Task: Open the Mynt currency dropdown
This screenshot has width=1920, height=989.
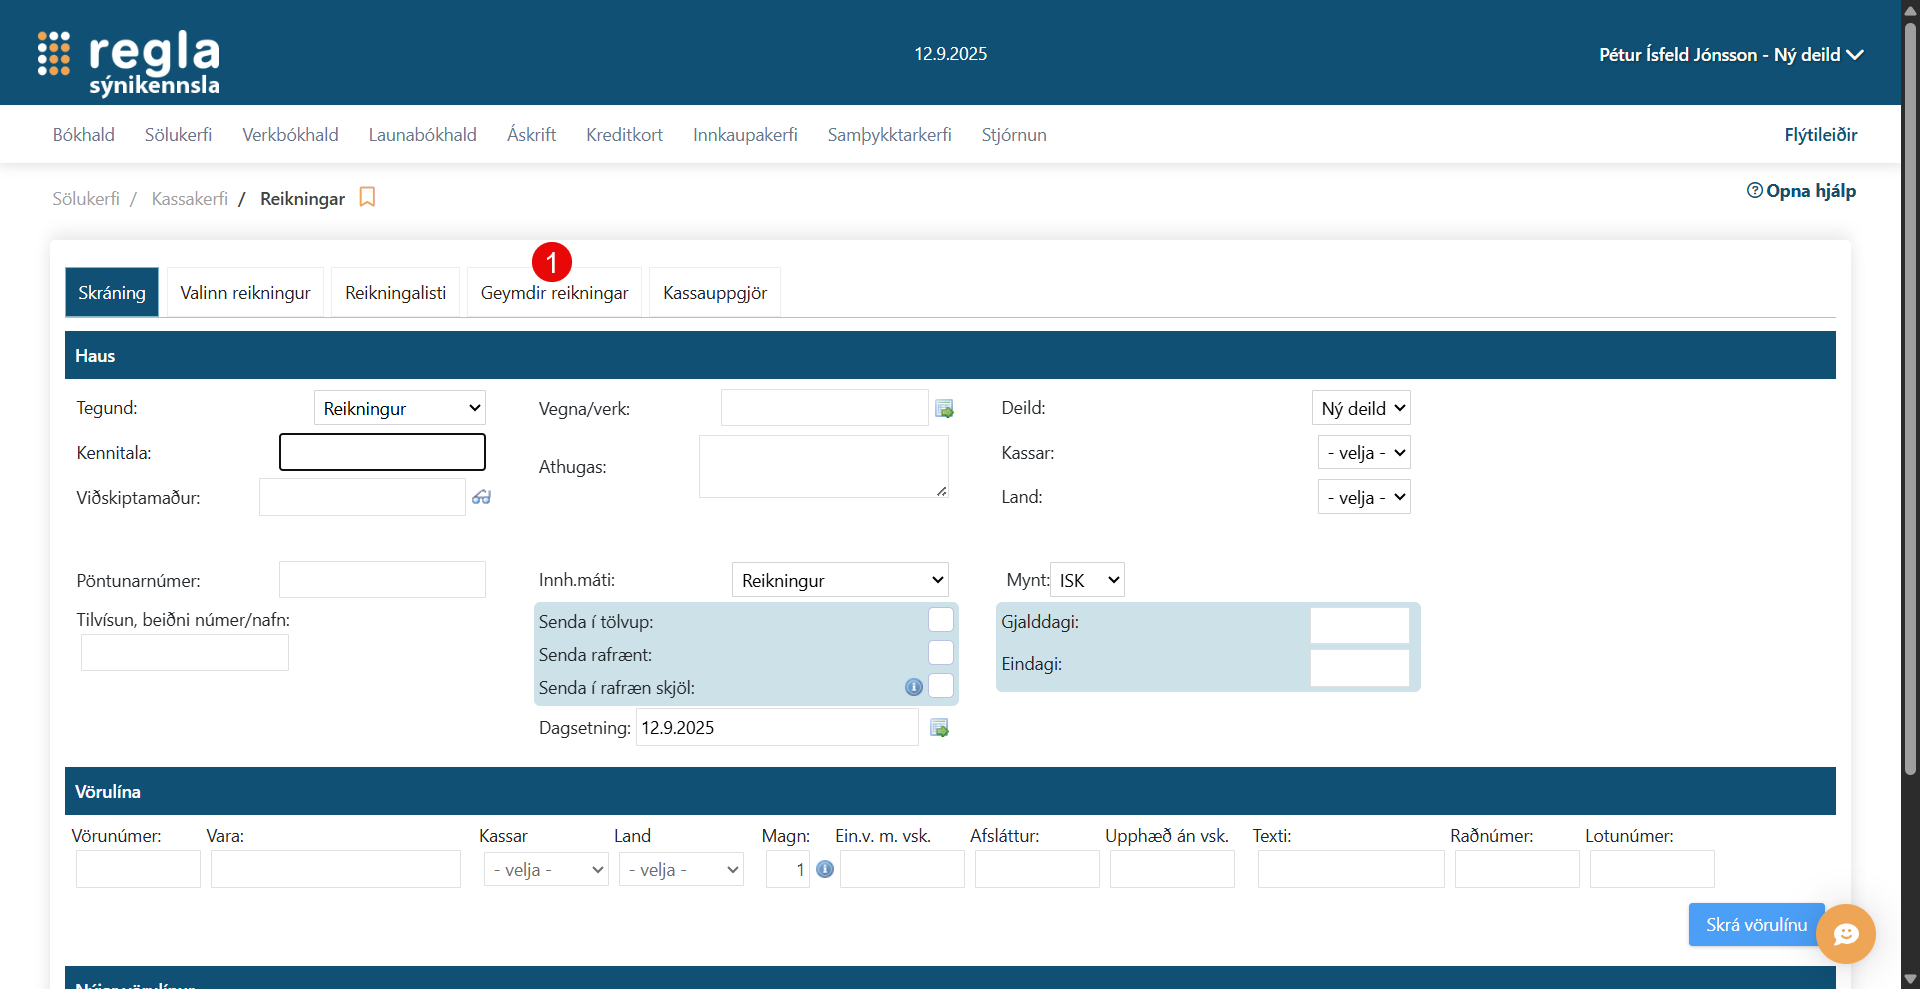Action: coord(1087,580)
